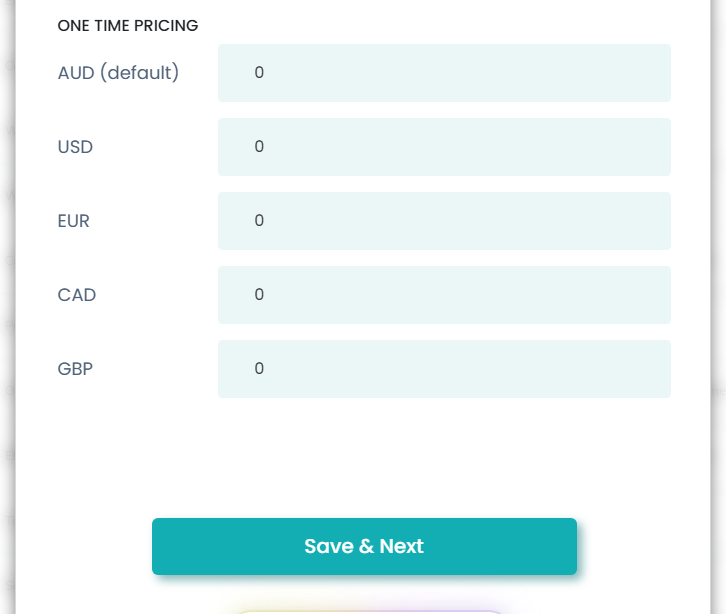
Task: Click the AUD (default) label text
Action: (118, 73)
